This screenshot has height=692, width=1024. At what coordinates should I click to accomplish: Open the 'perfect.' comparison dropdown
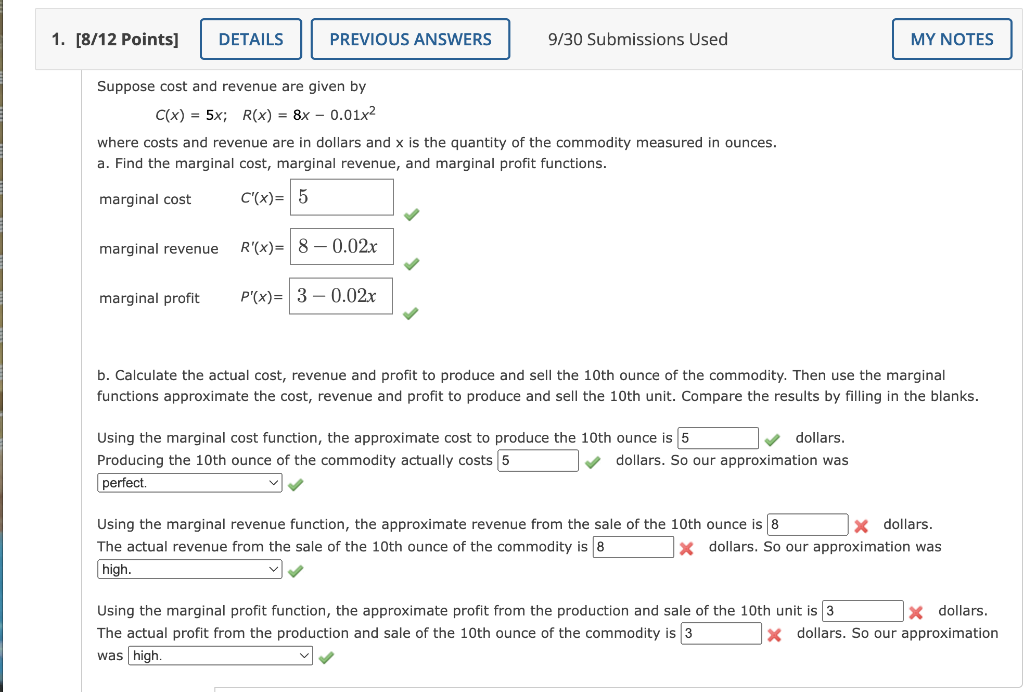188,483
